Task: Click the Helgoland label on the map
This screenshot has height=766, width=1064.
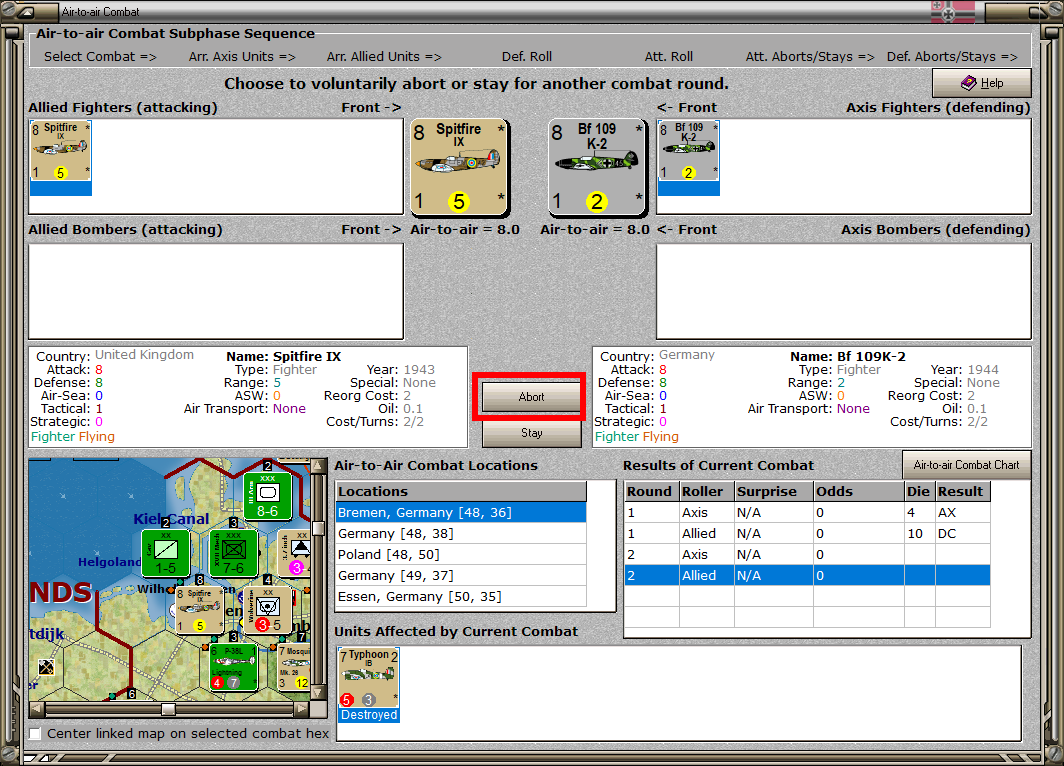Action: (x=109, y=562)
